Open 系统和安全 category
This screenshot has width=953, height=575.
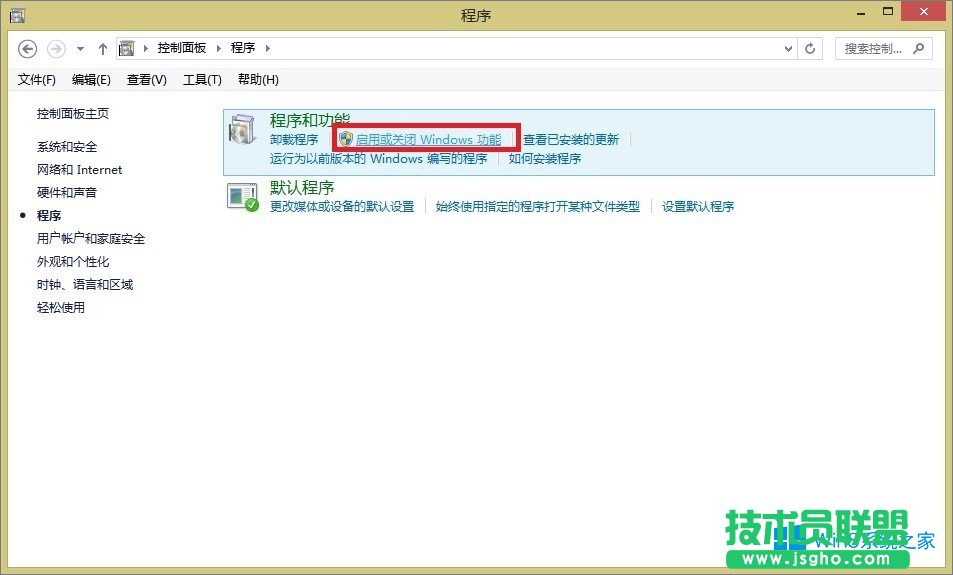pos(67,147)
